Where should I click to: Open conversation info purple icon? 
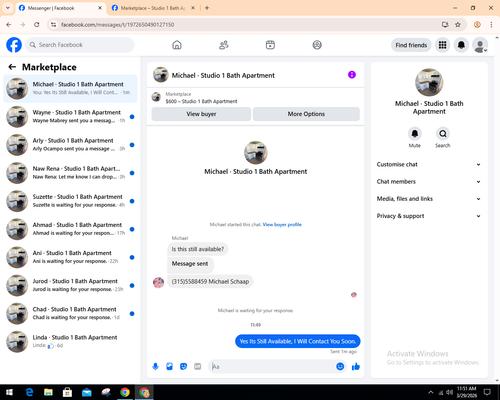352,75
